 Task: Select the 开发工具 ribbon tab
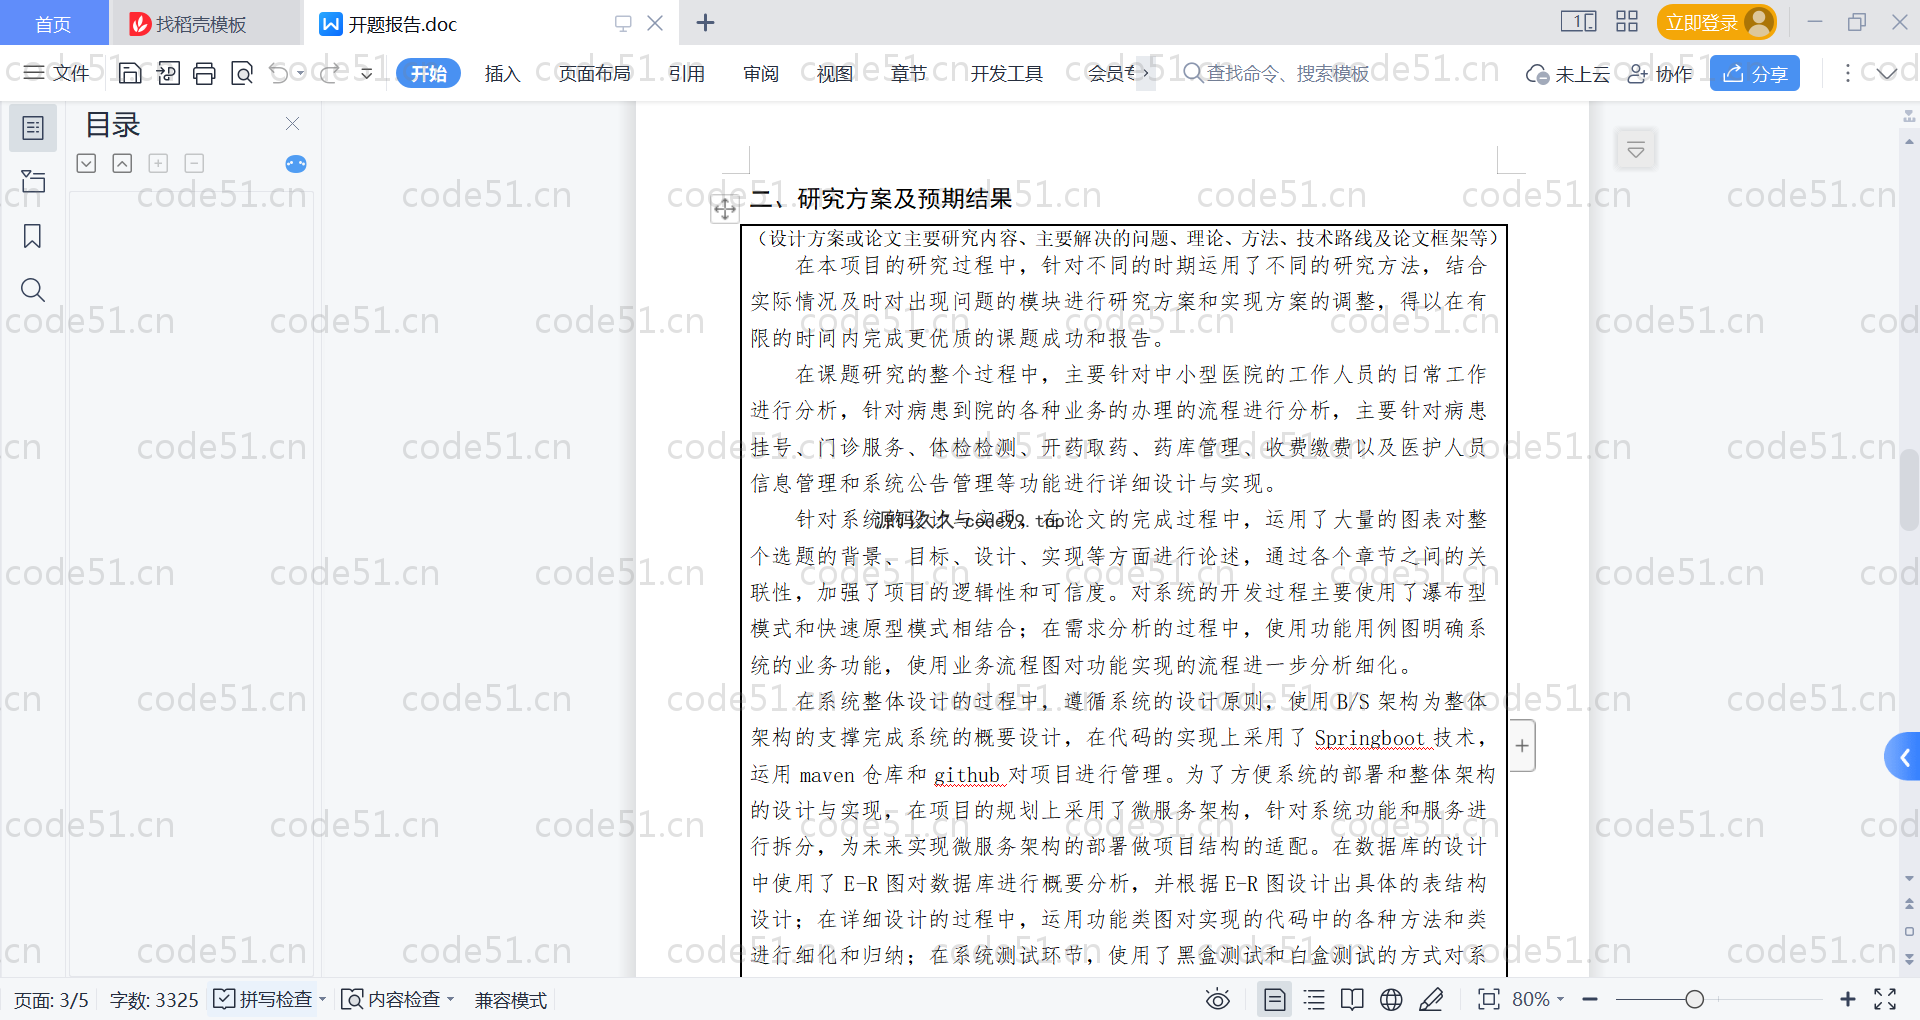point(1006,73)
